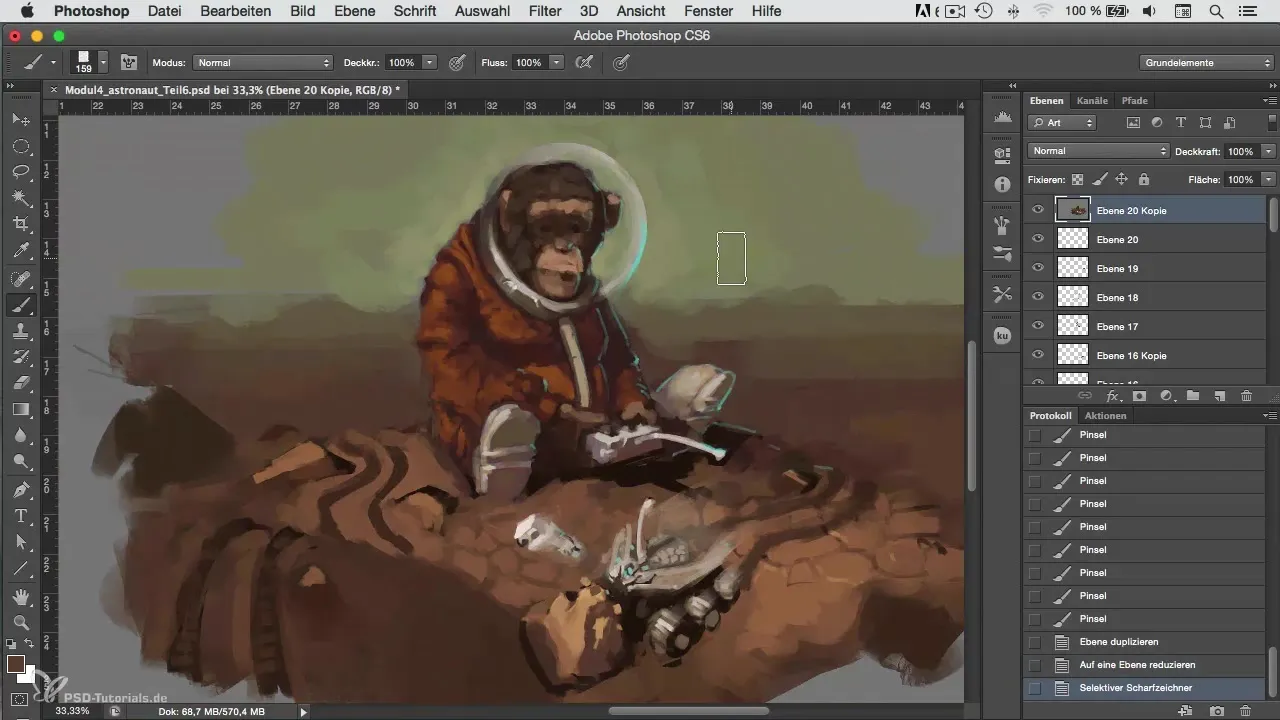Select the Pen tool

click(21, 491)
